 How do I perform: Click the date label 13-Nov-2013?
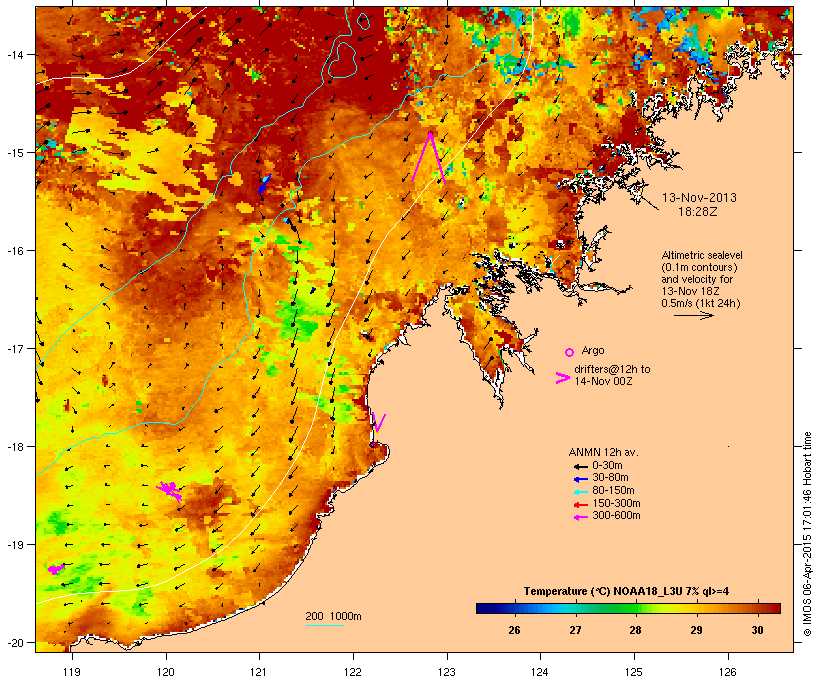pyautogui.click(x=699, y=198)
